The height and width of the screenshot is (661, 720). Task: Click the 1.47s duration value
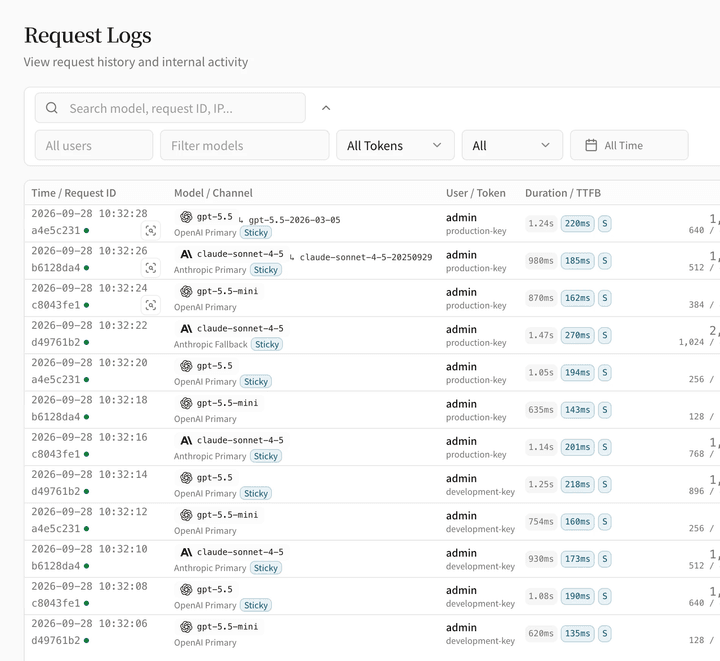point(540,335)
